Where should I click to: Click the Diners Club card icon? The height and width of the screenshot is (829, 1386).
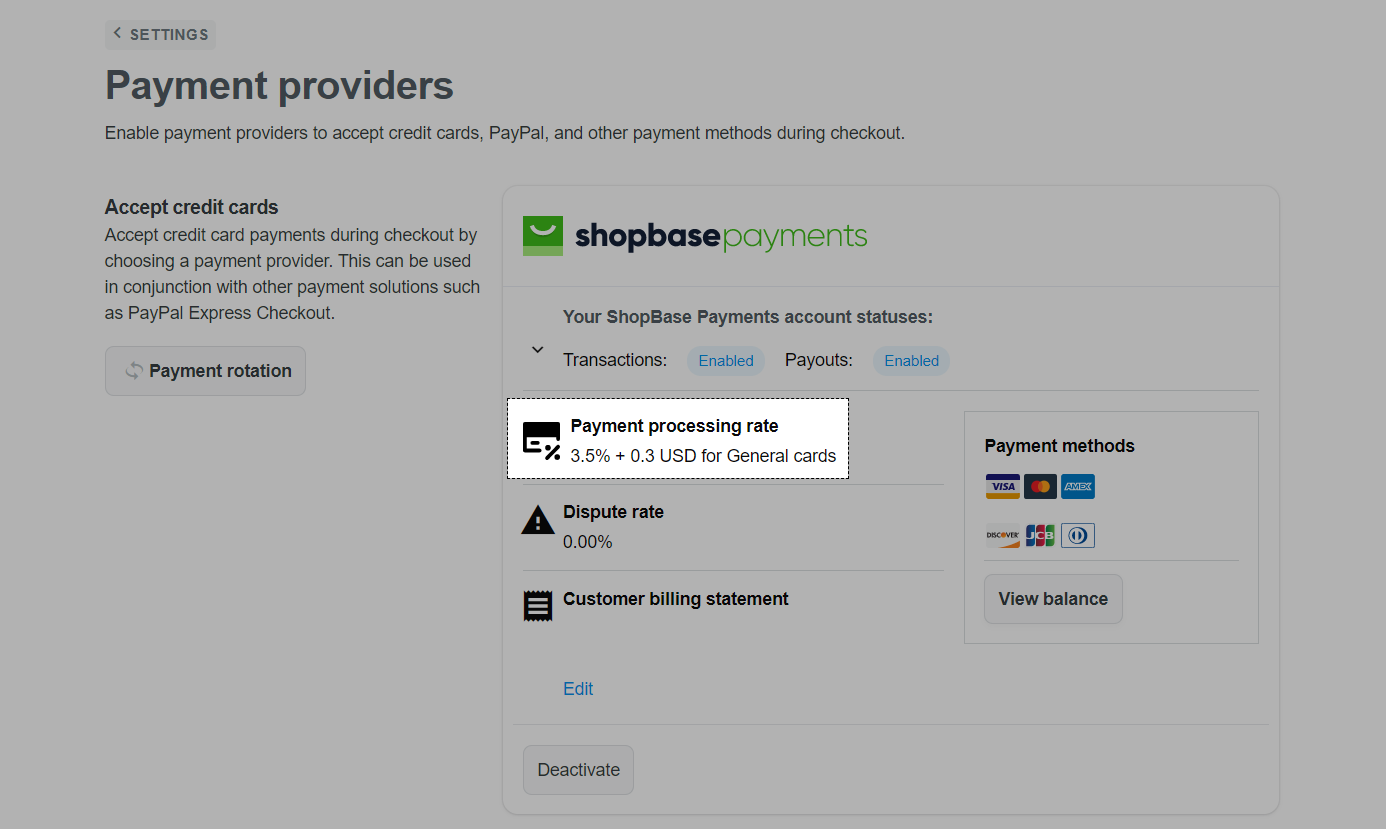1078,536
